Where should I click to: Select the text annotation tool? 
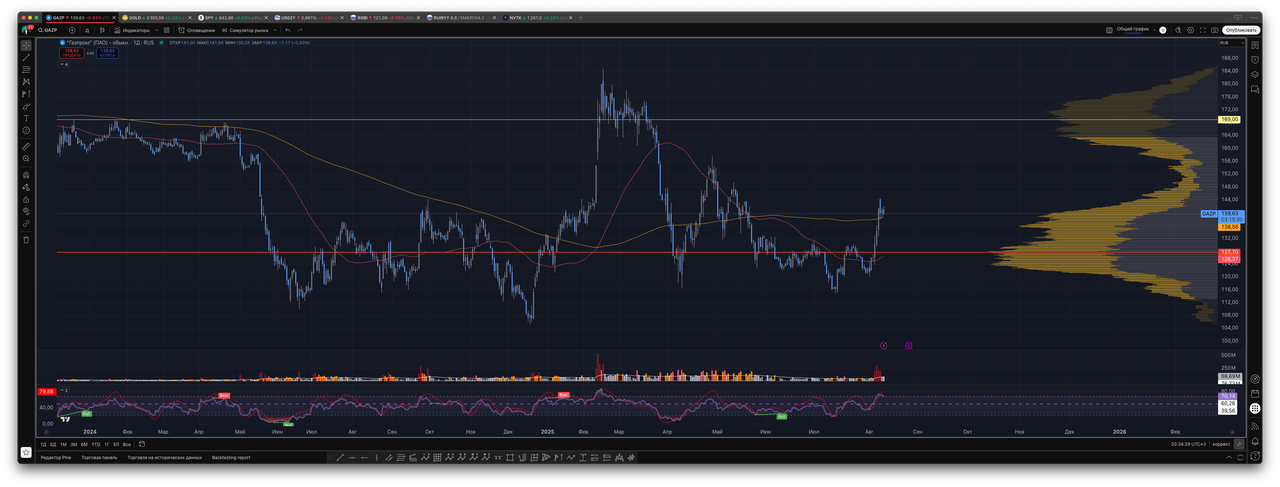(x=26, y=119)
